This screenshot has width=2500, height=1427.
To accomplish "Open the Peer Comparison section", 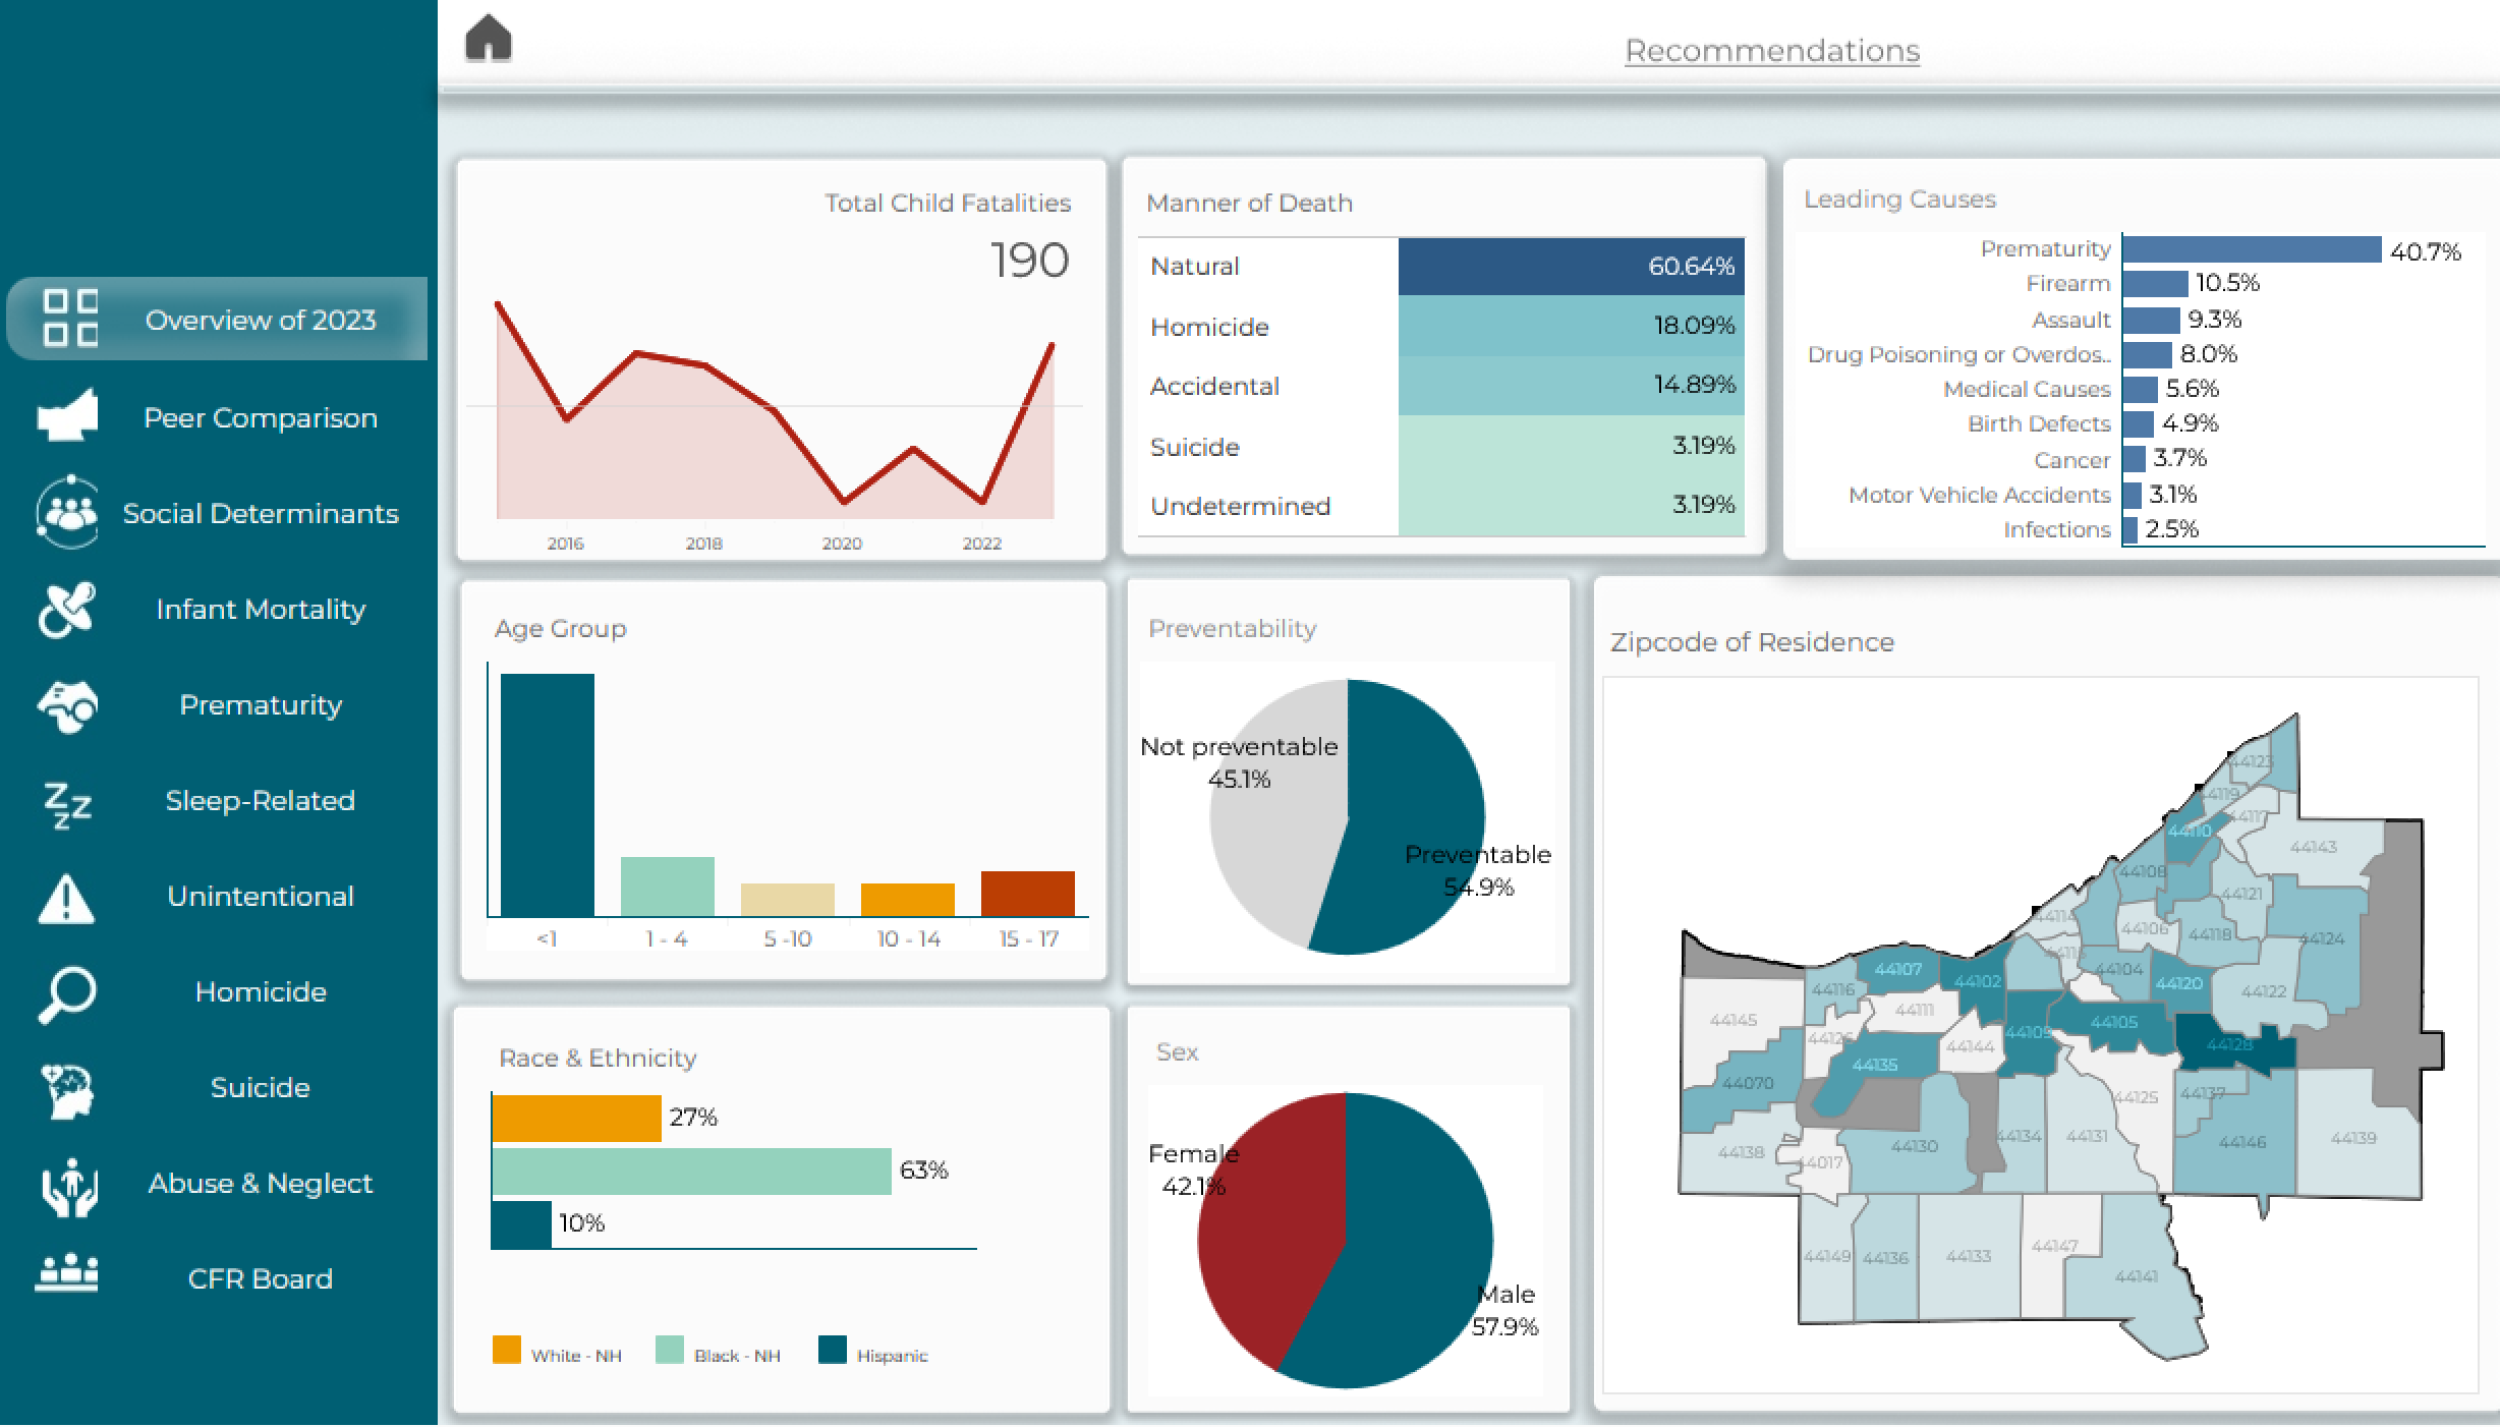I will pyautogui.click(x=260, y=418).
